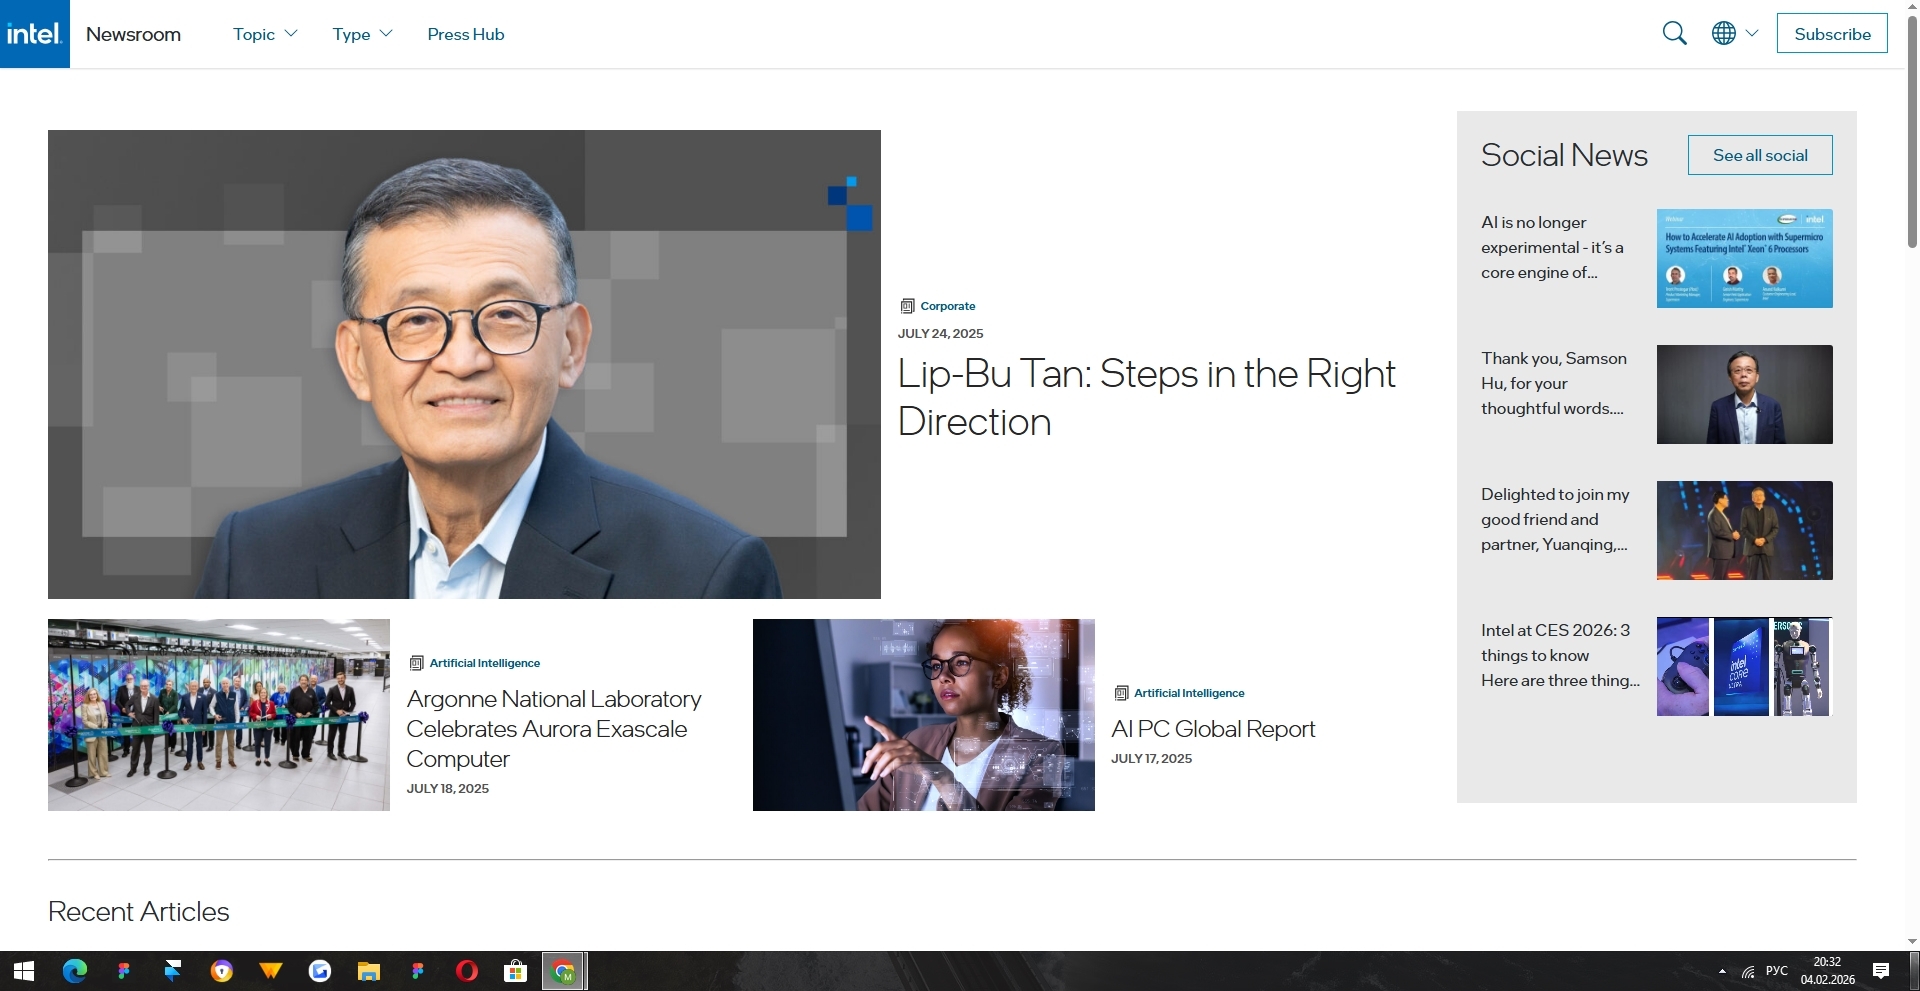Show hidden system tray icons

click(x=1722, y=971)
